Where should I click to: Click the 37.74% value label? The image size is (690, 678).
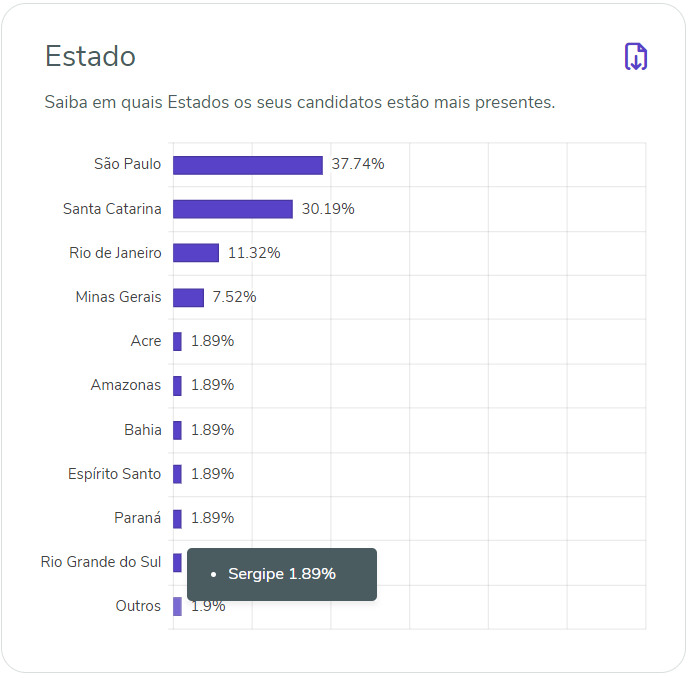point(358,165)
